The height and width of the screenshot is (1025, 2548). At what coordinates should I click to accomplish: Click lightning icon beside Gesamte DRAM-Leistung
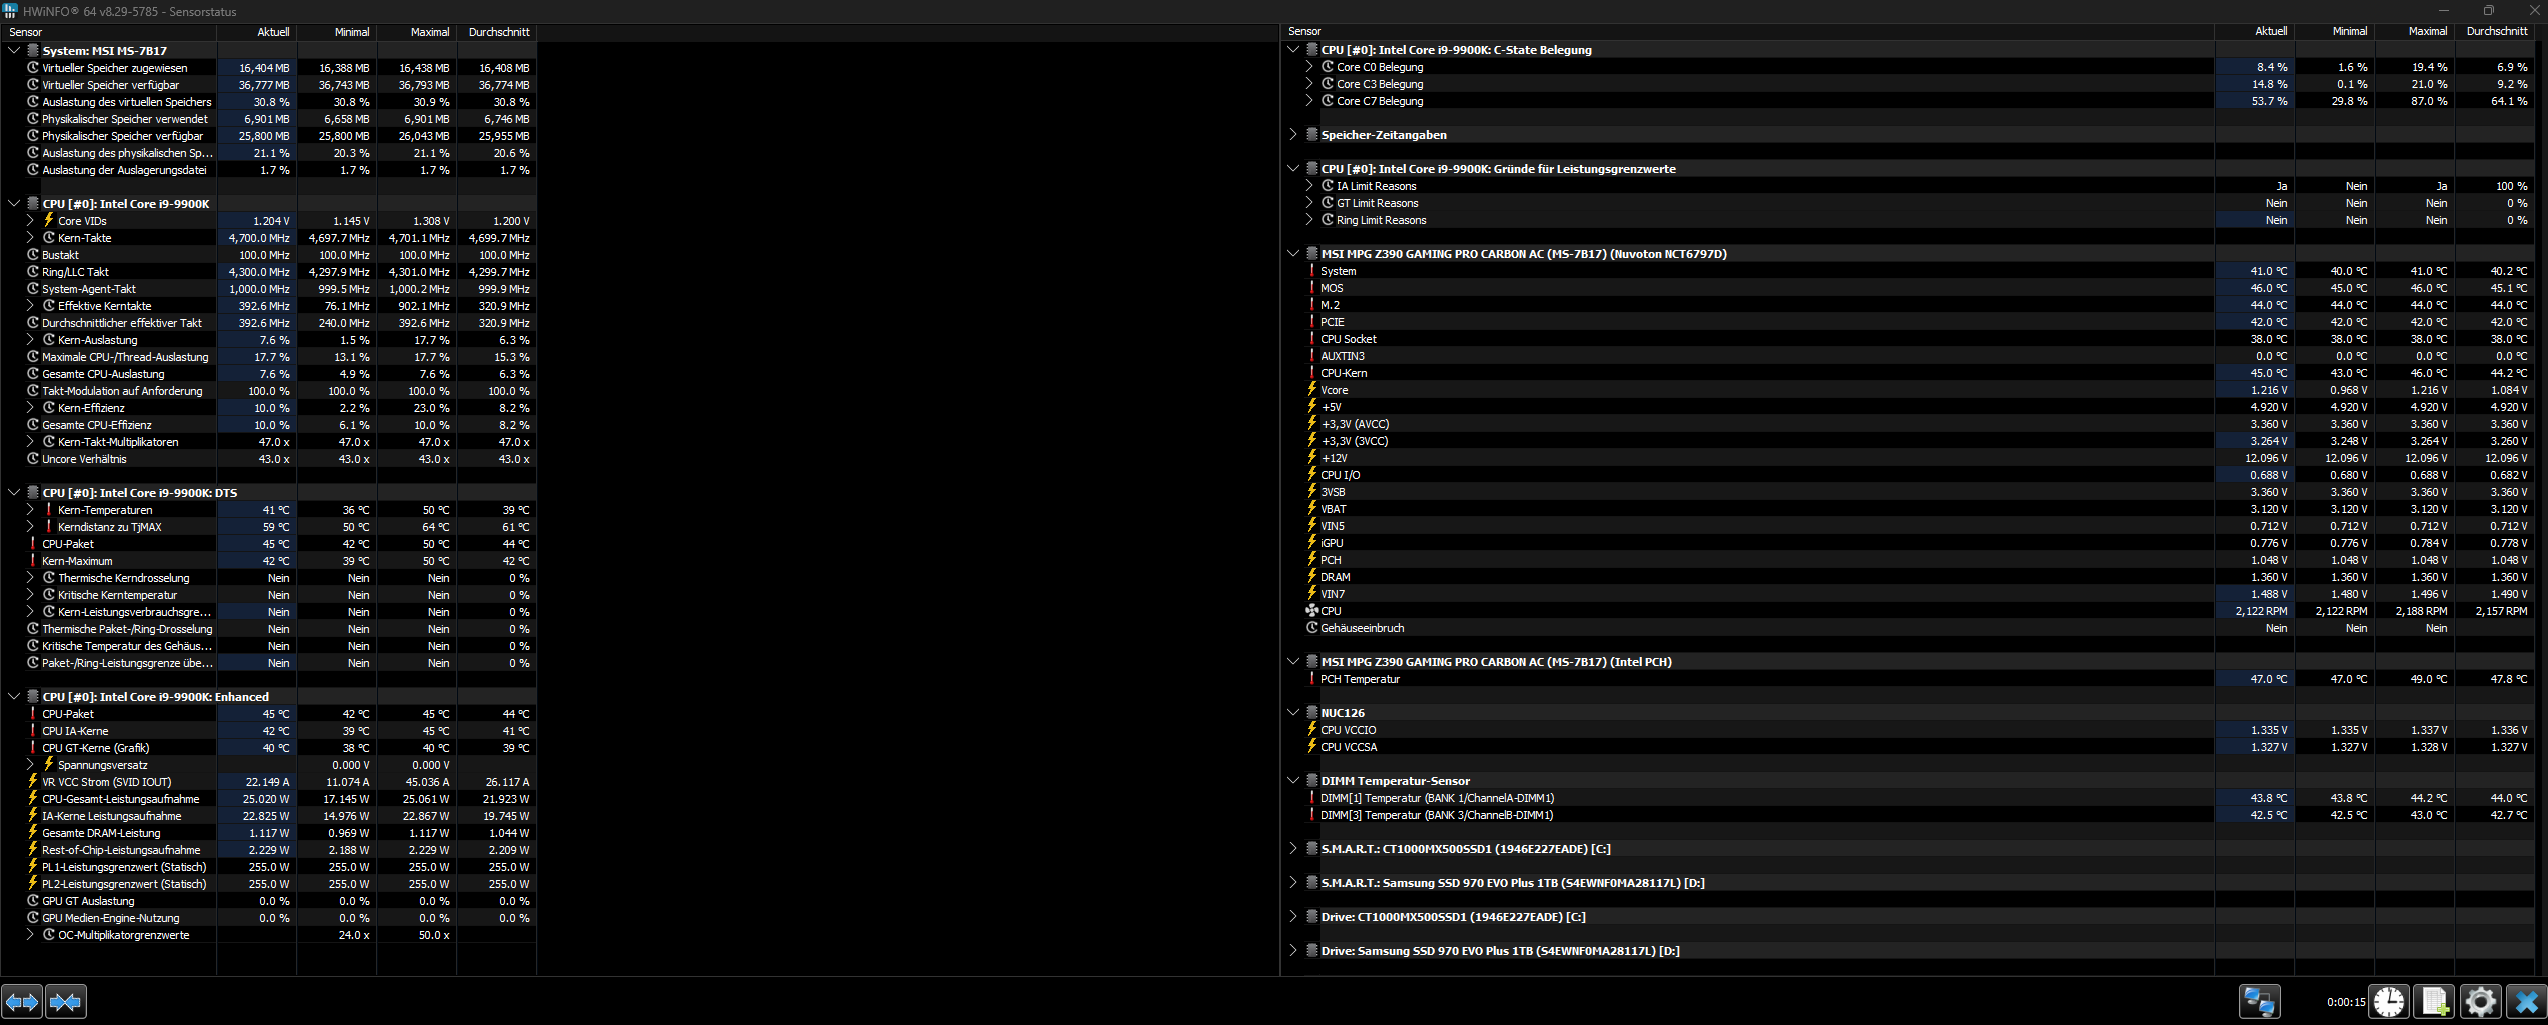coord(33,833)
